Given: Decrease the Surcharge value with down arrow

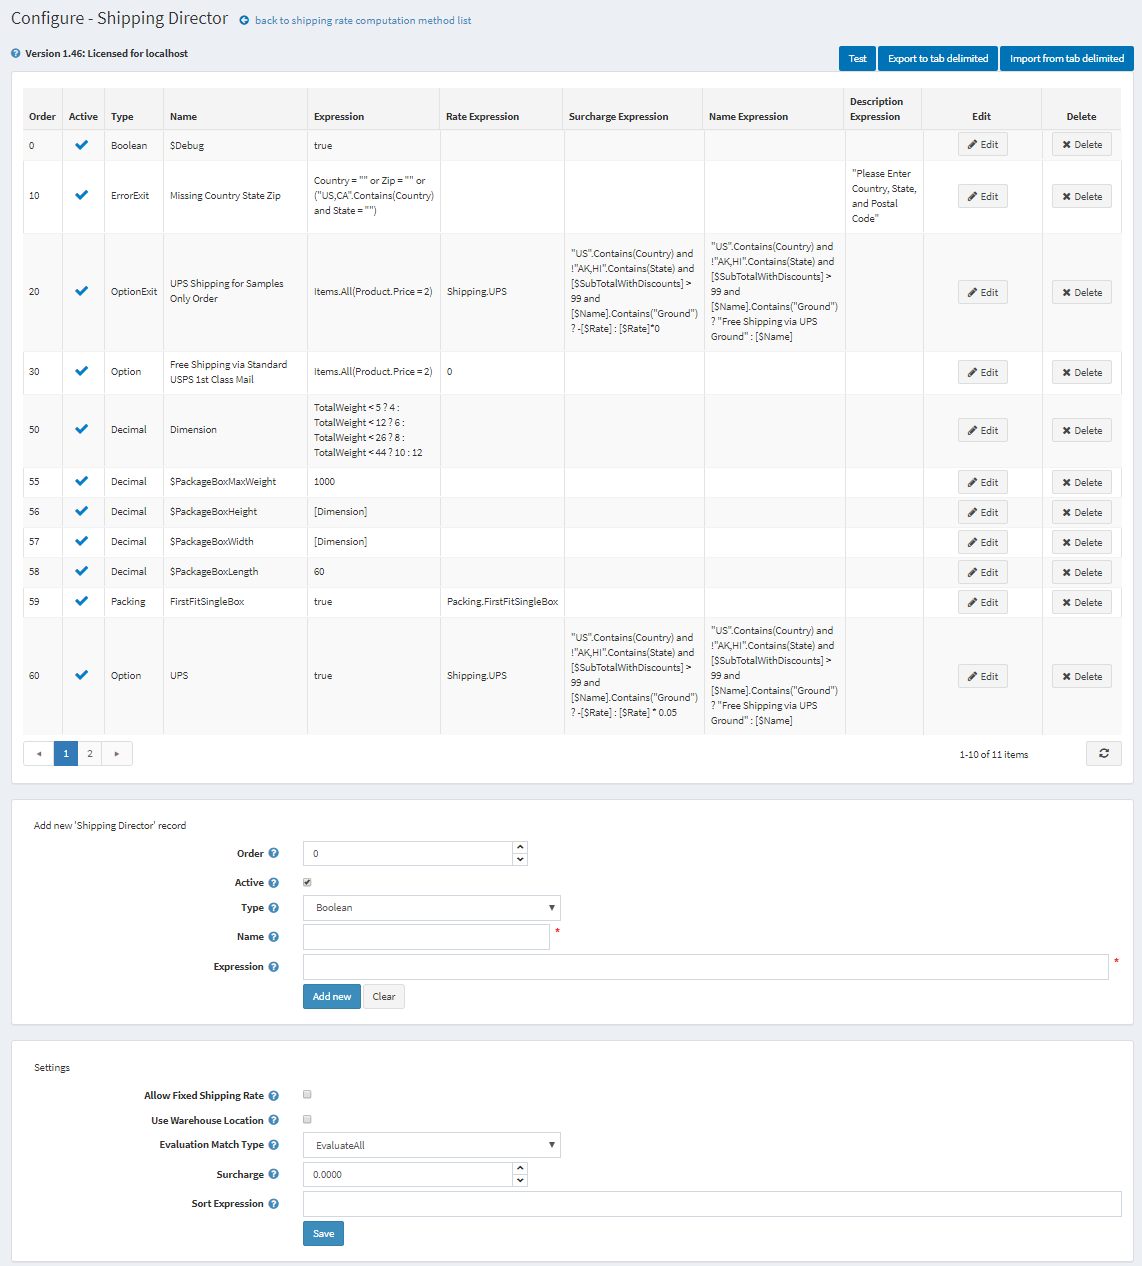Looking at the screenshot, I should (x=520, y=1180).
